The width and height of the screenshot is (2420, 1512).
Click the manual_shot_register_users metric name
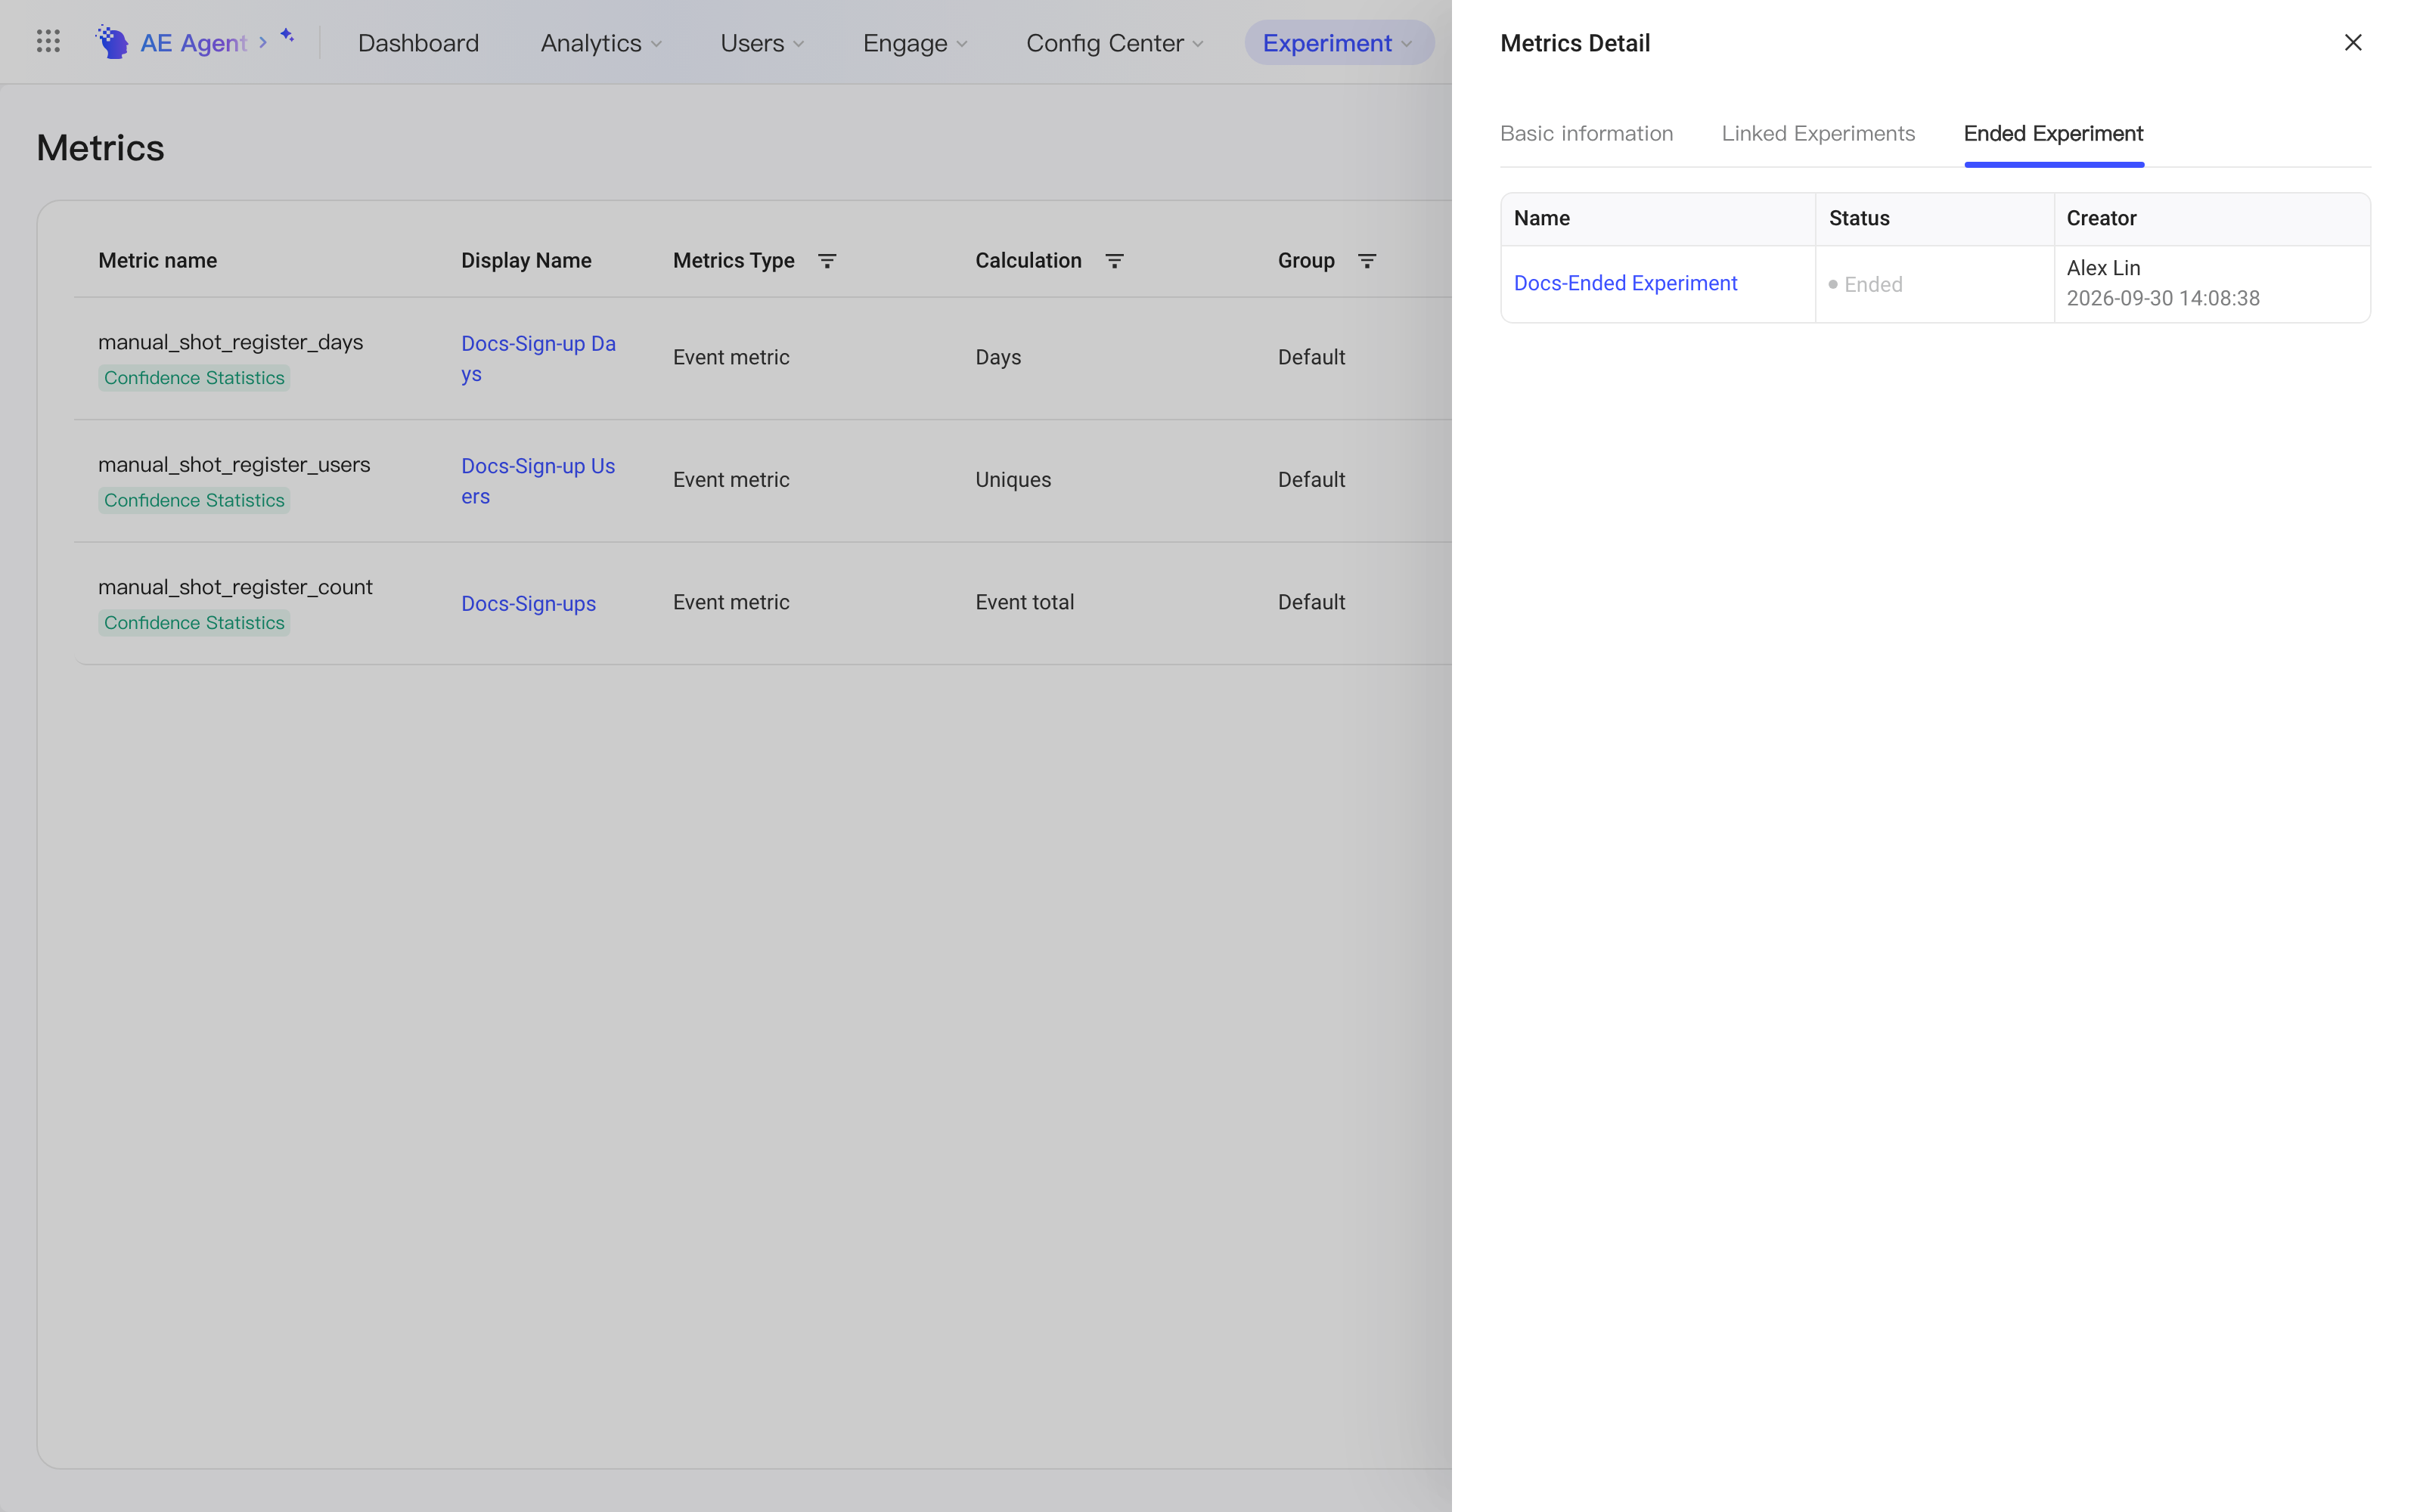(x=234, y=464)
